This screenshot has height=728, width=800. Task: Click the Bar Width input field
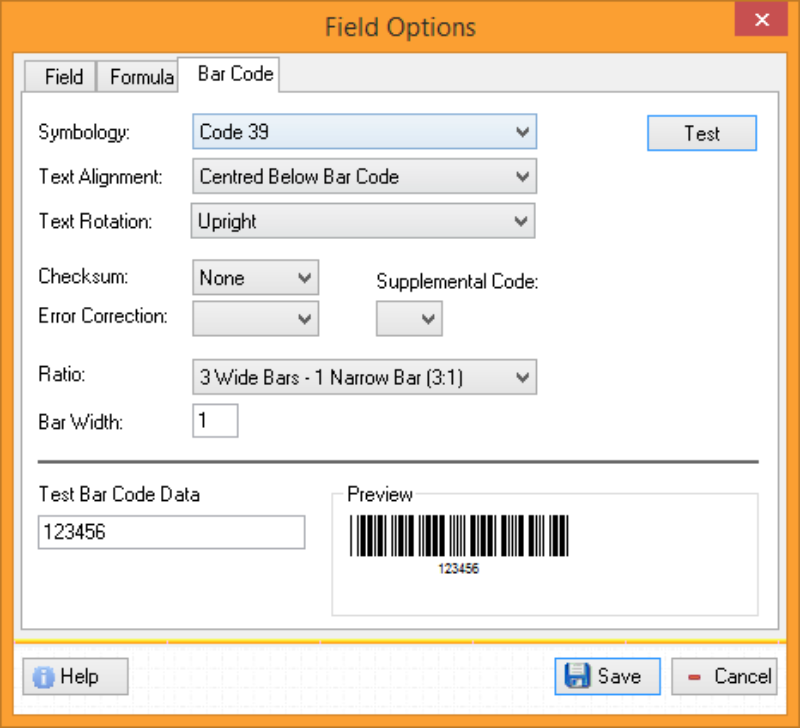point(215,421)
